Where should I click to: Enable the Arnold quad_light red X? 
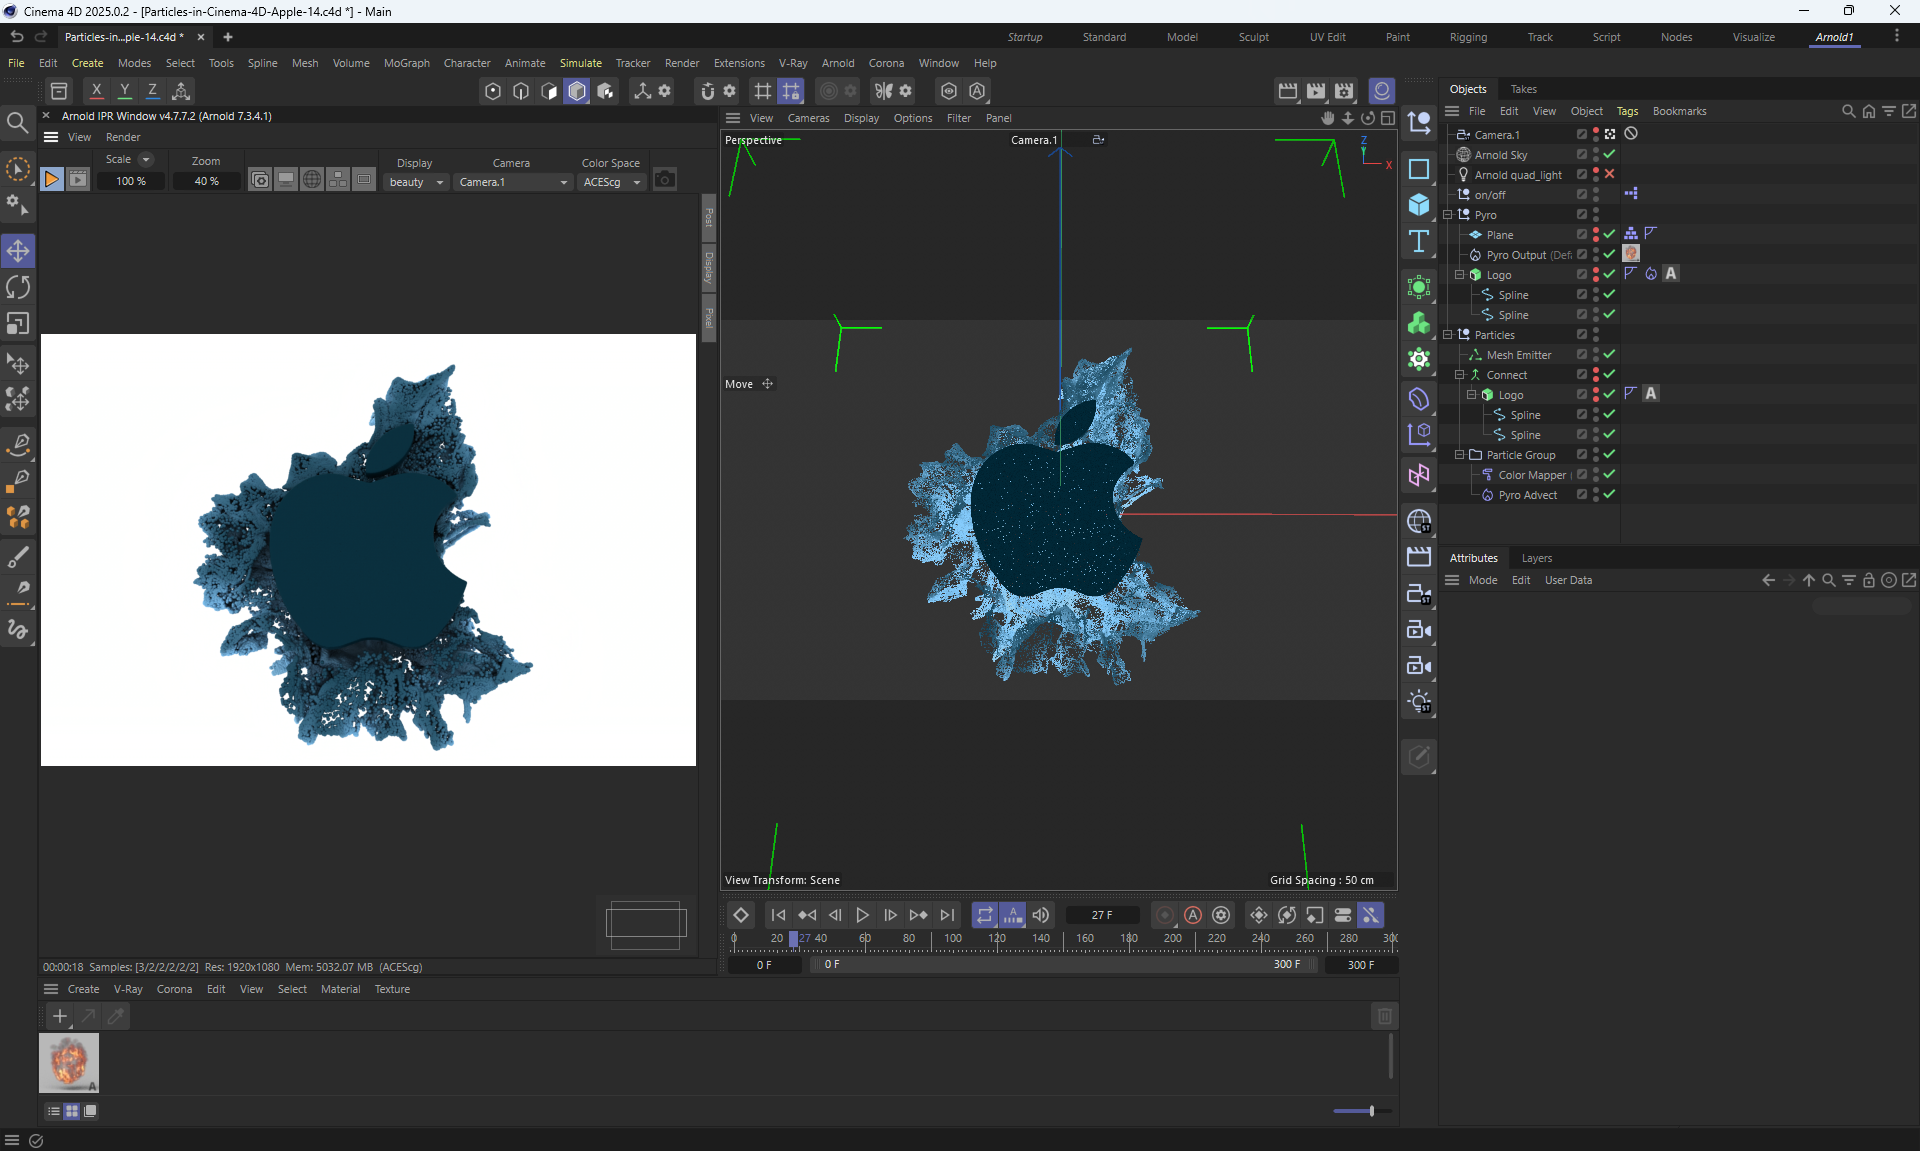[1610, 174]
